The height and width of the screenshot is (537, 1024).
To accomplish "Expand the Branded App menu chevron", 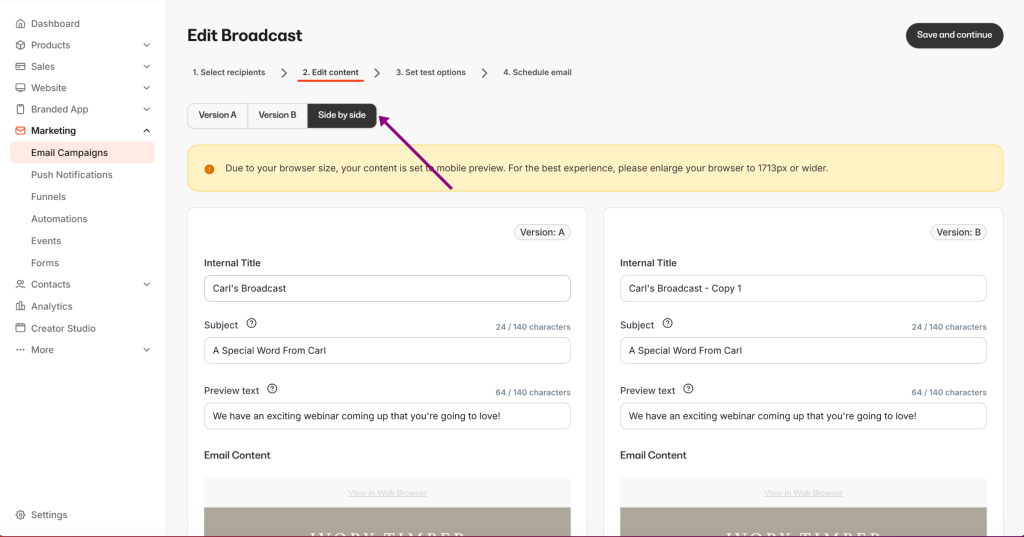I will click(x=146, y=109).
